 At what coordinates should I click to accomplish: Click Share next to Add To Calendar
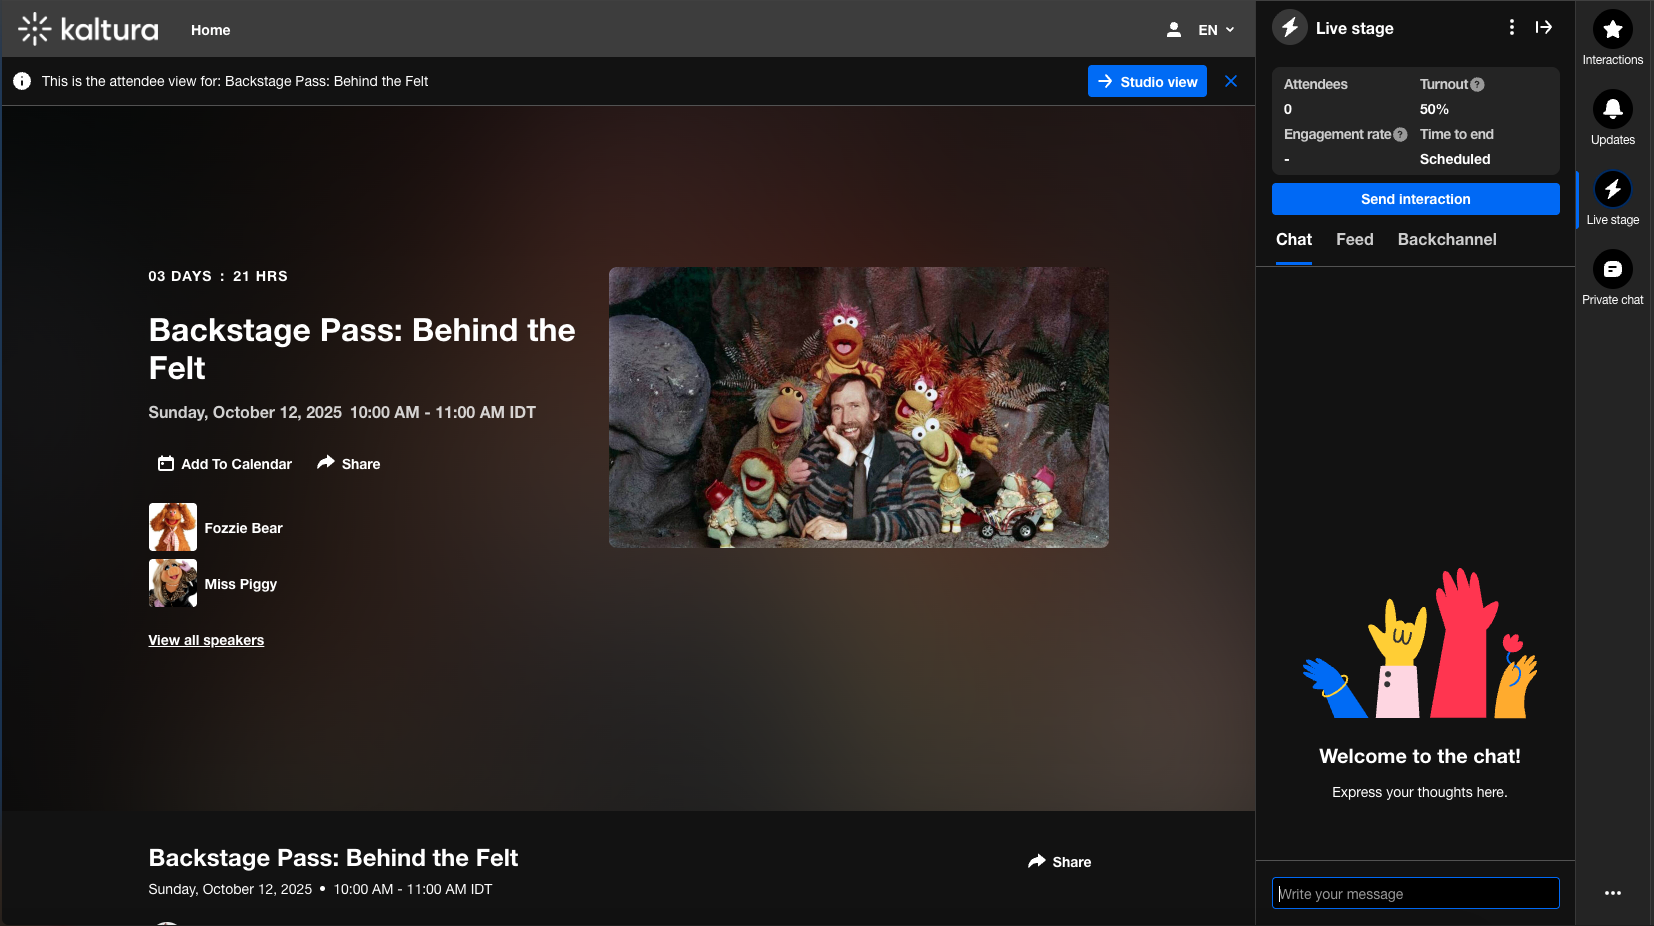[349, 464]
